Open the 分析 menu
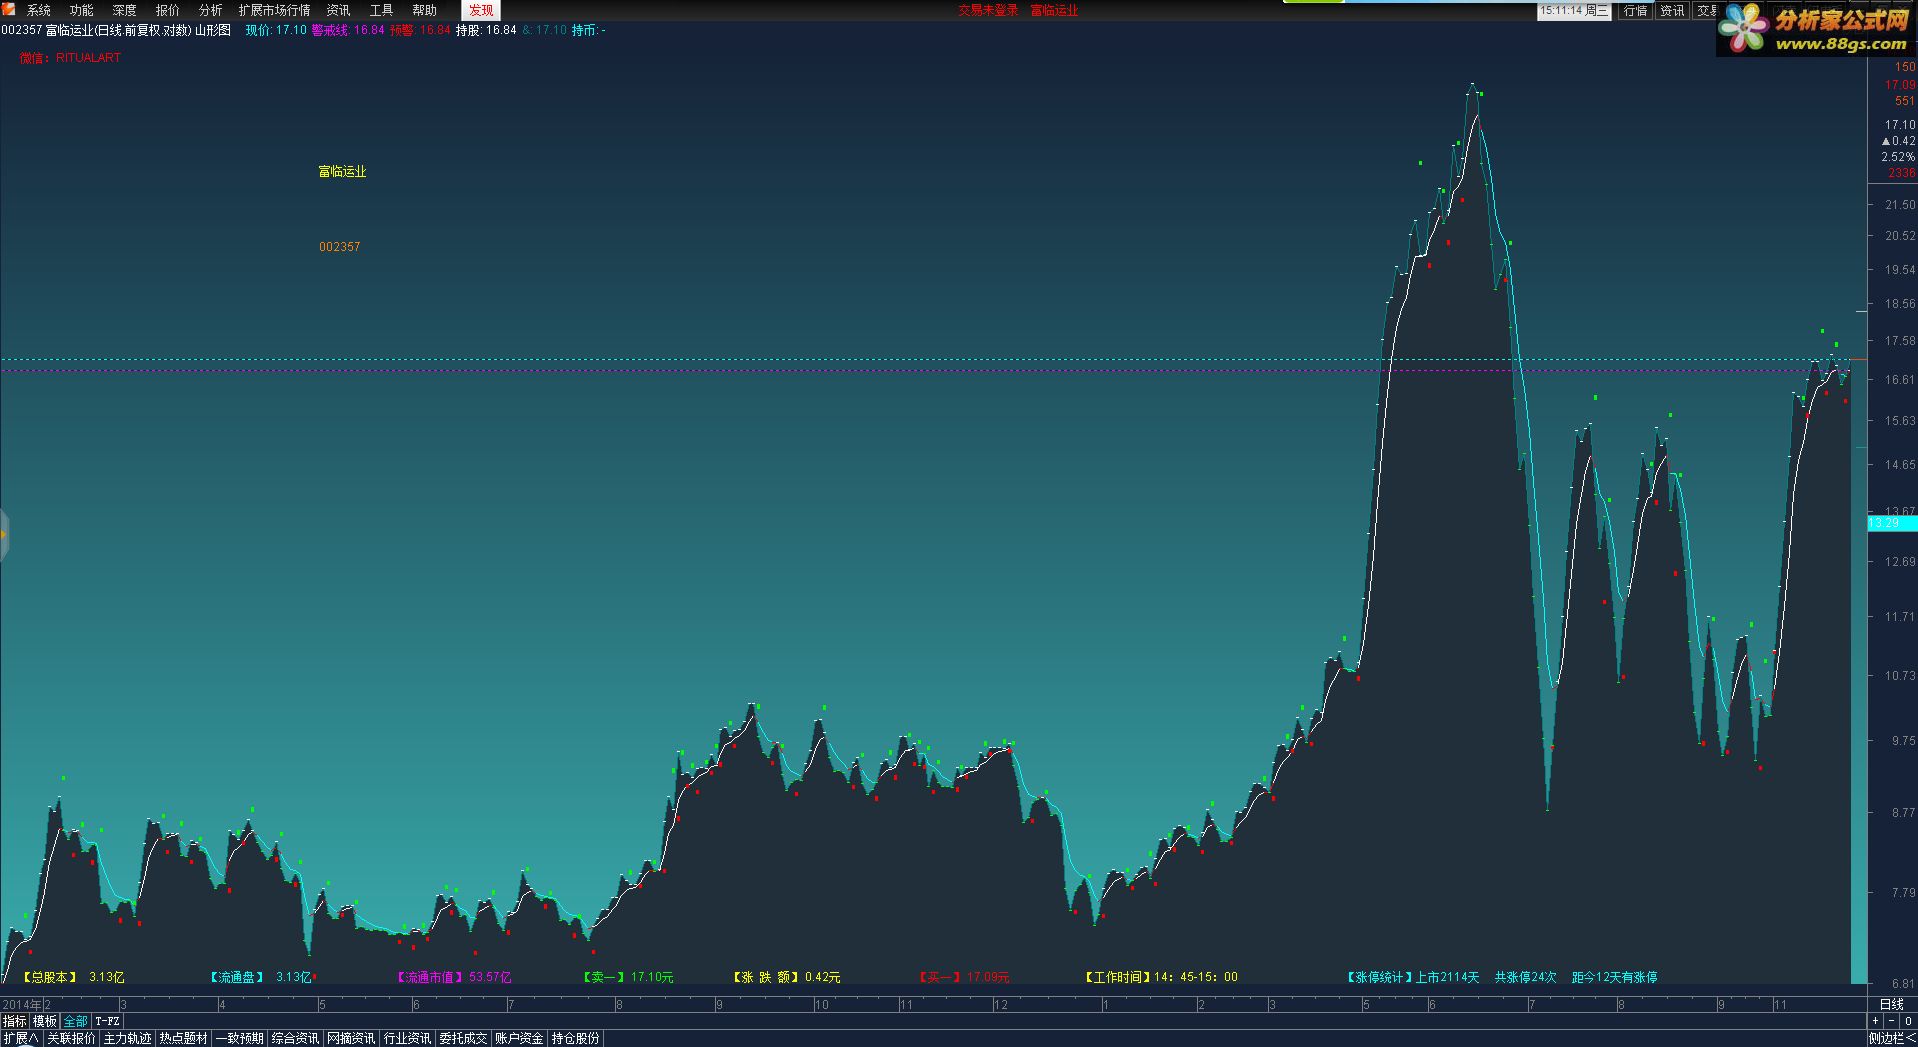Image resolution: width=1918 pixels, height=1047 pixels. [210, 10]
